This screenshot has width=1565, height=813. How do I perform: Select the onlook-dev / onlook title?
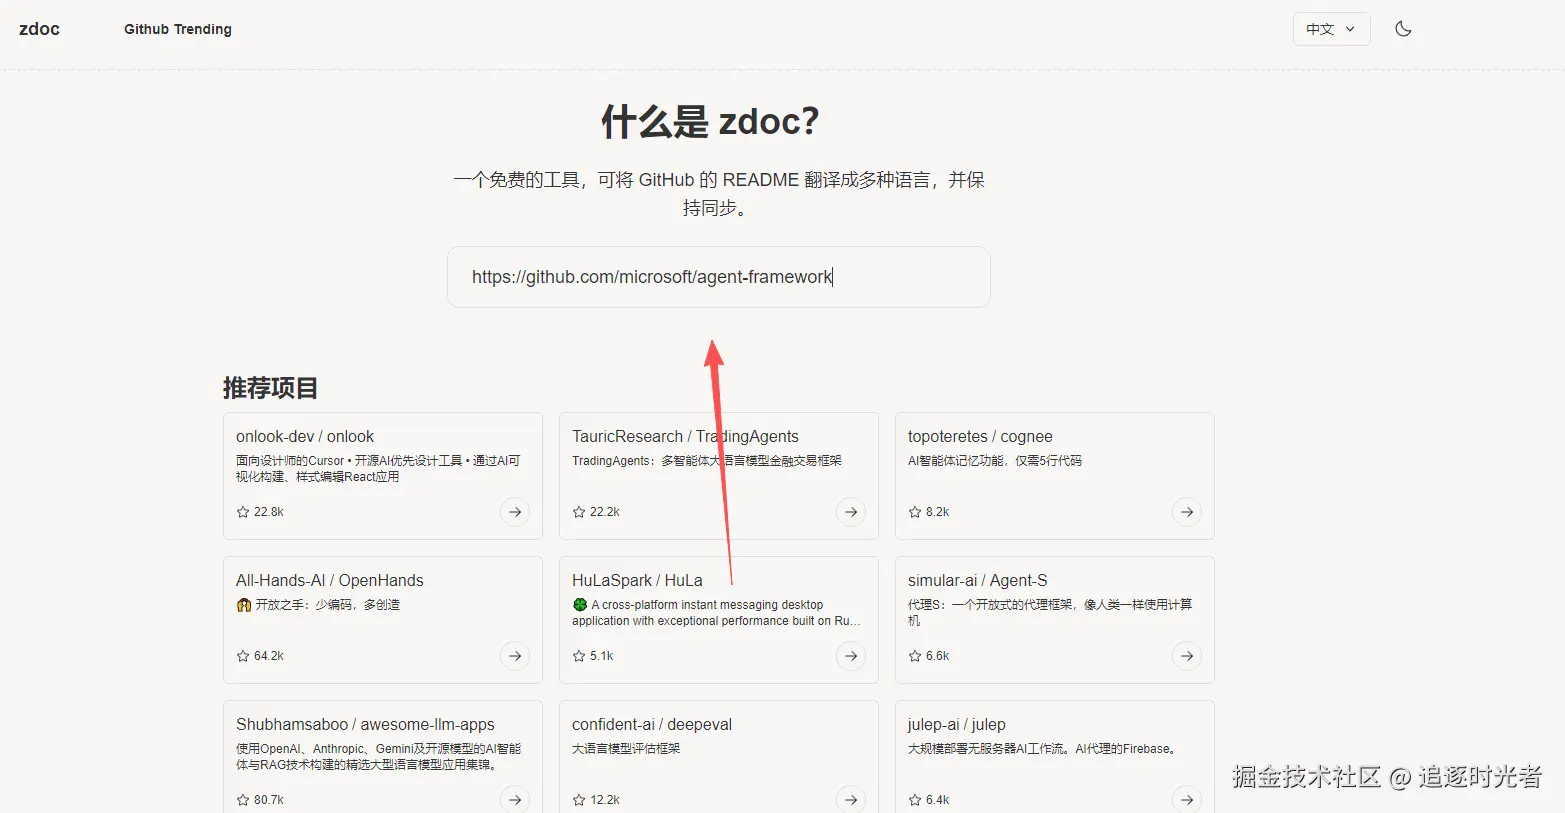(305, 437)
